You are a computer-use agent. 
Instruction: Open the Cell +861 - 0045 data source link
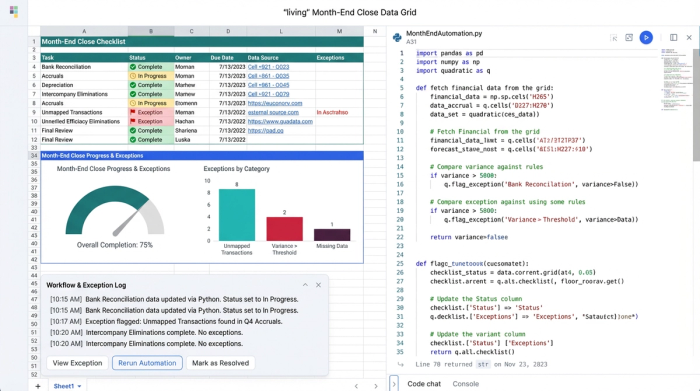[268, 85]
